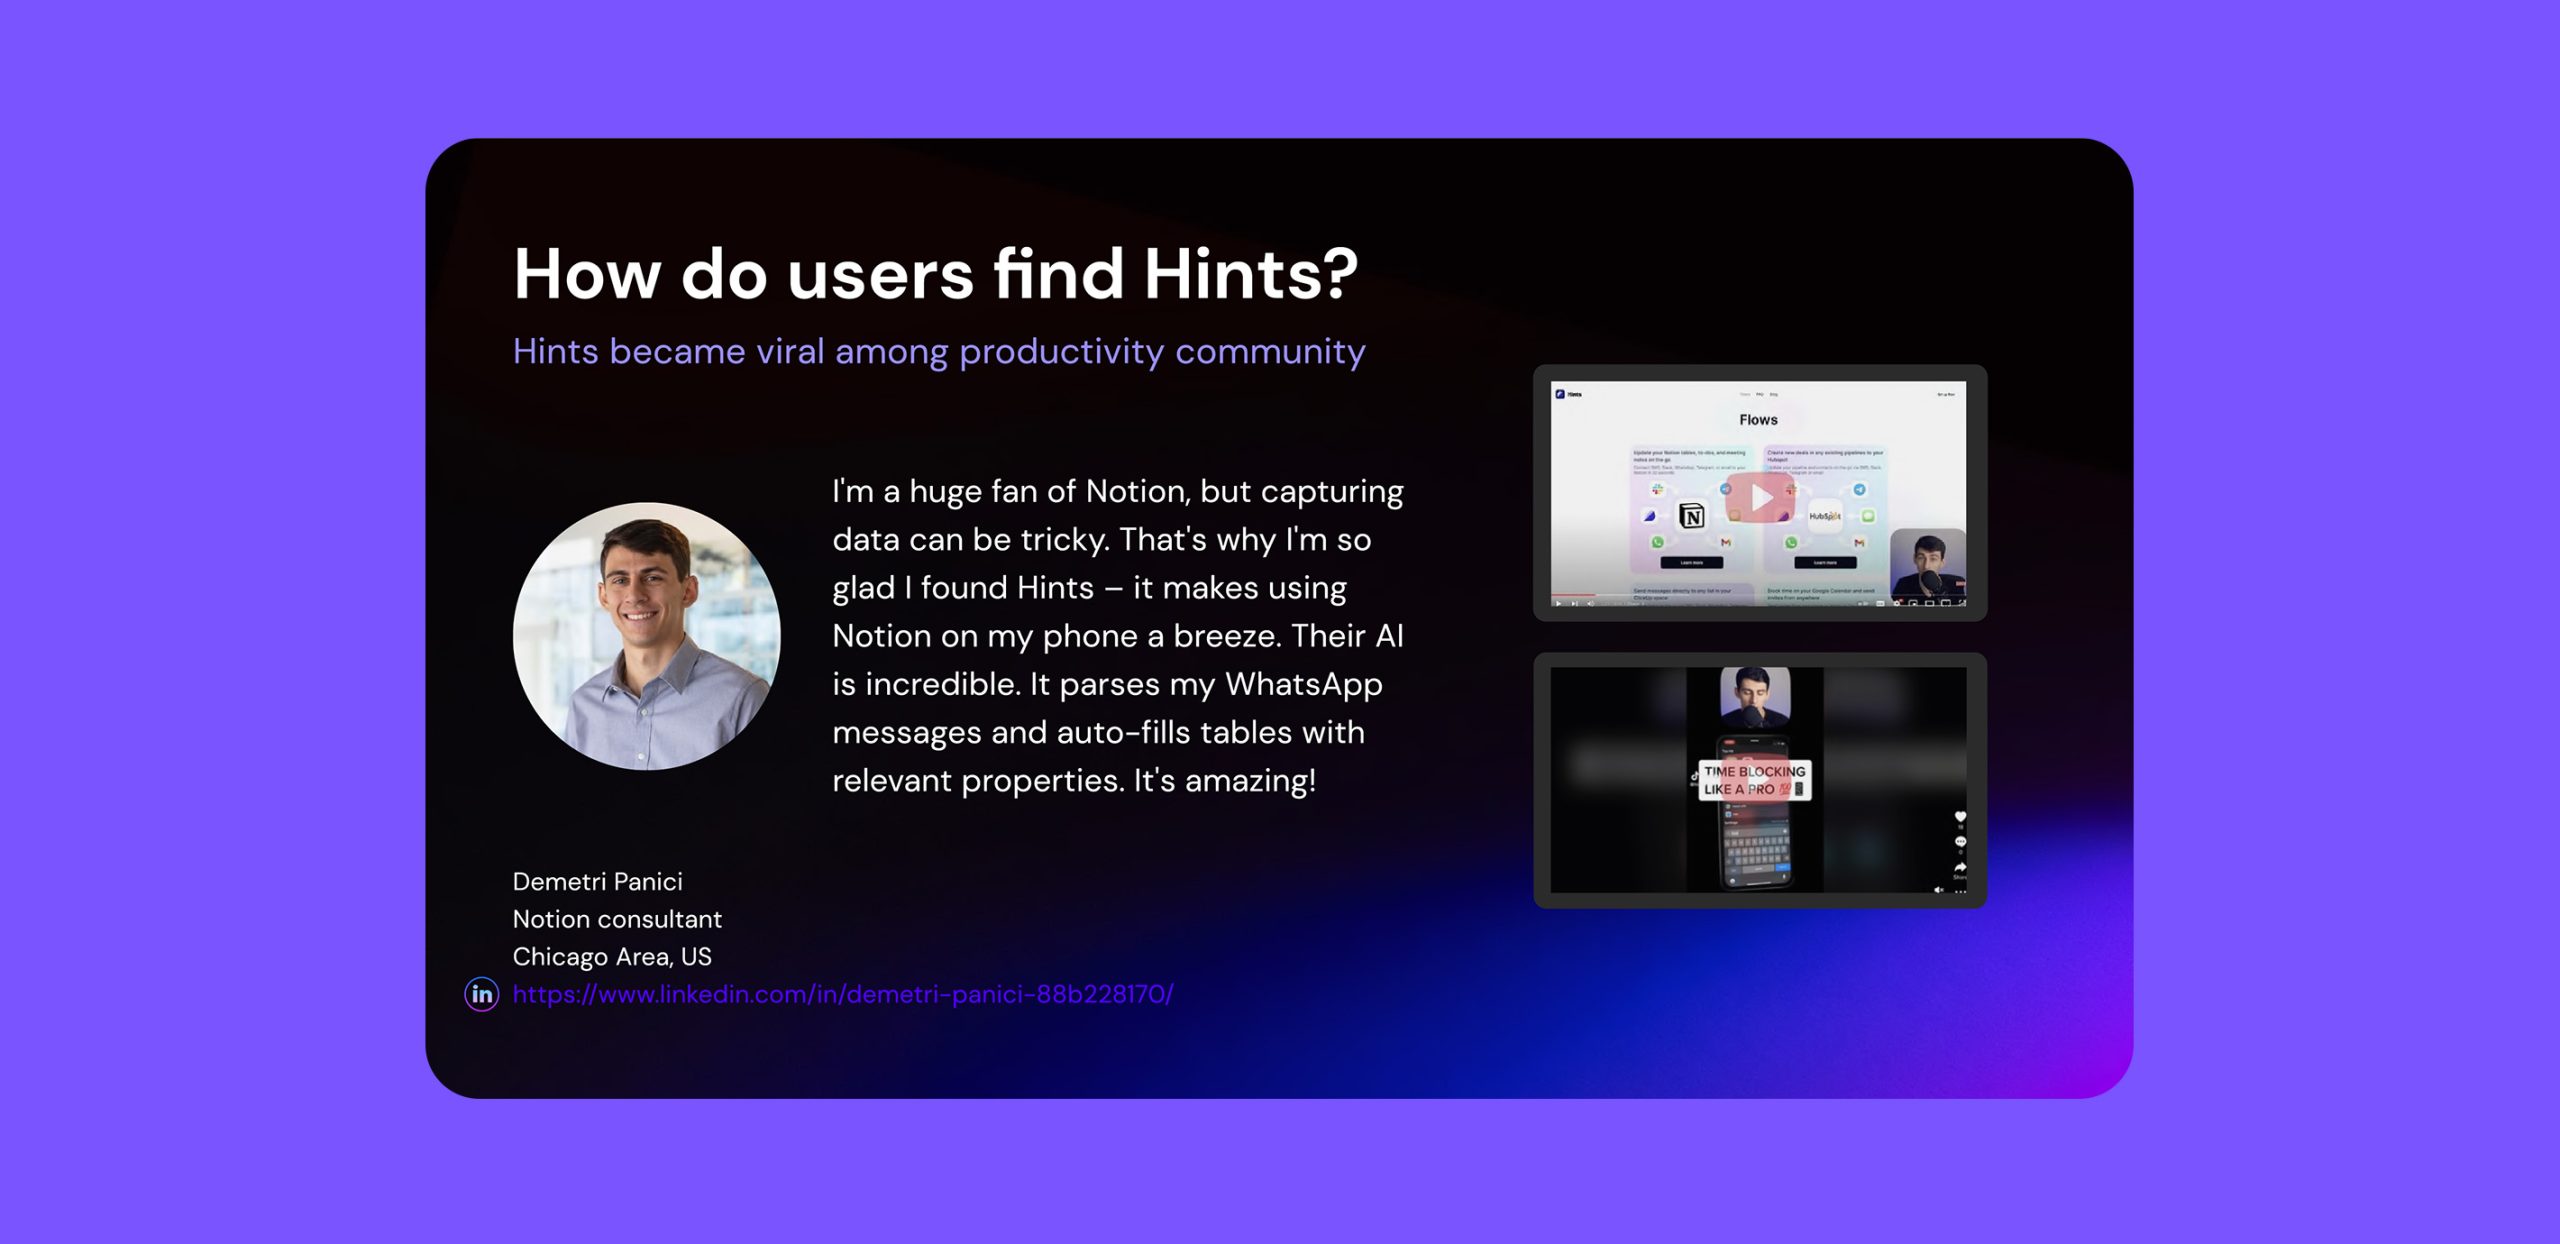
Task: Click the subtitle 'Hints became viral among productivity community'
Action: click(x=939, y=352)
